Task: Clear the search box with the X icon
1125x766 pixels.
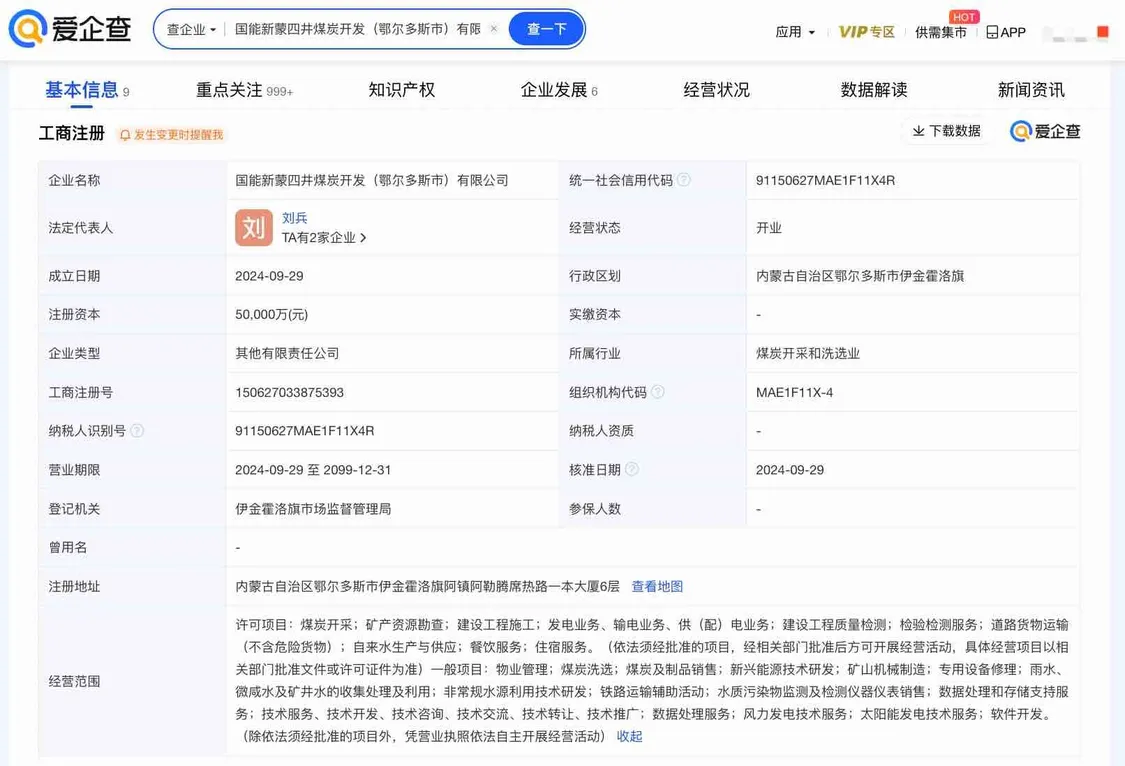Action: tap(491, 29)
